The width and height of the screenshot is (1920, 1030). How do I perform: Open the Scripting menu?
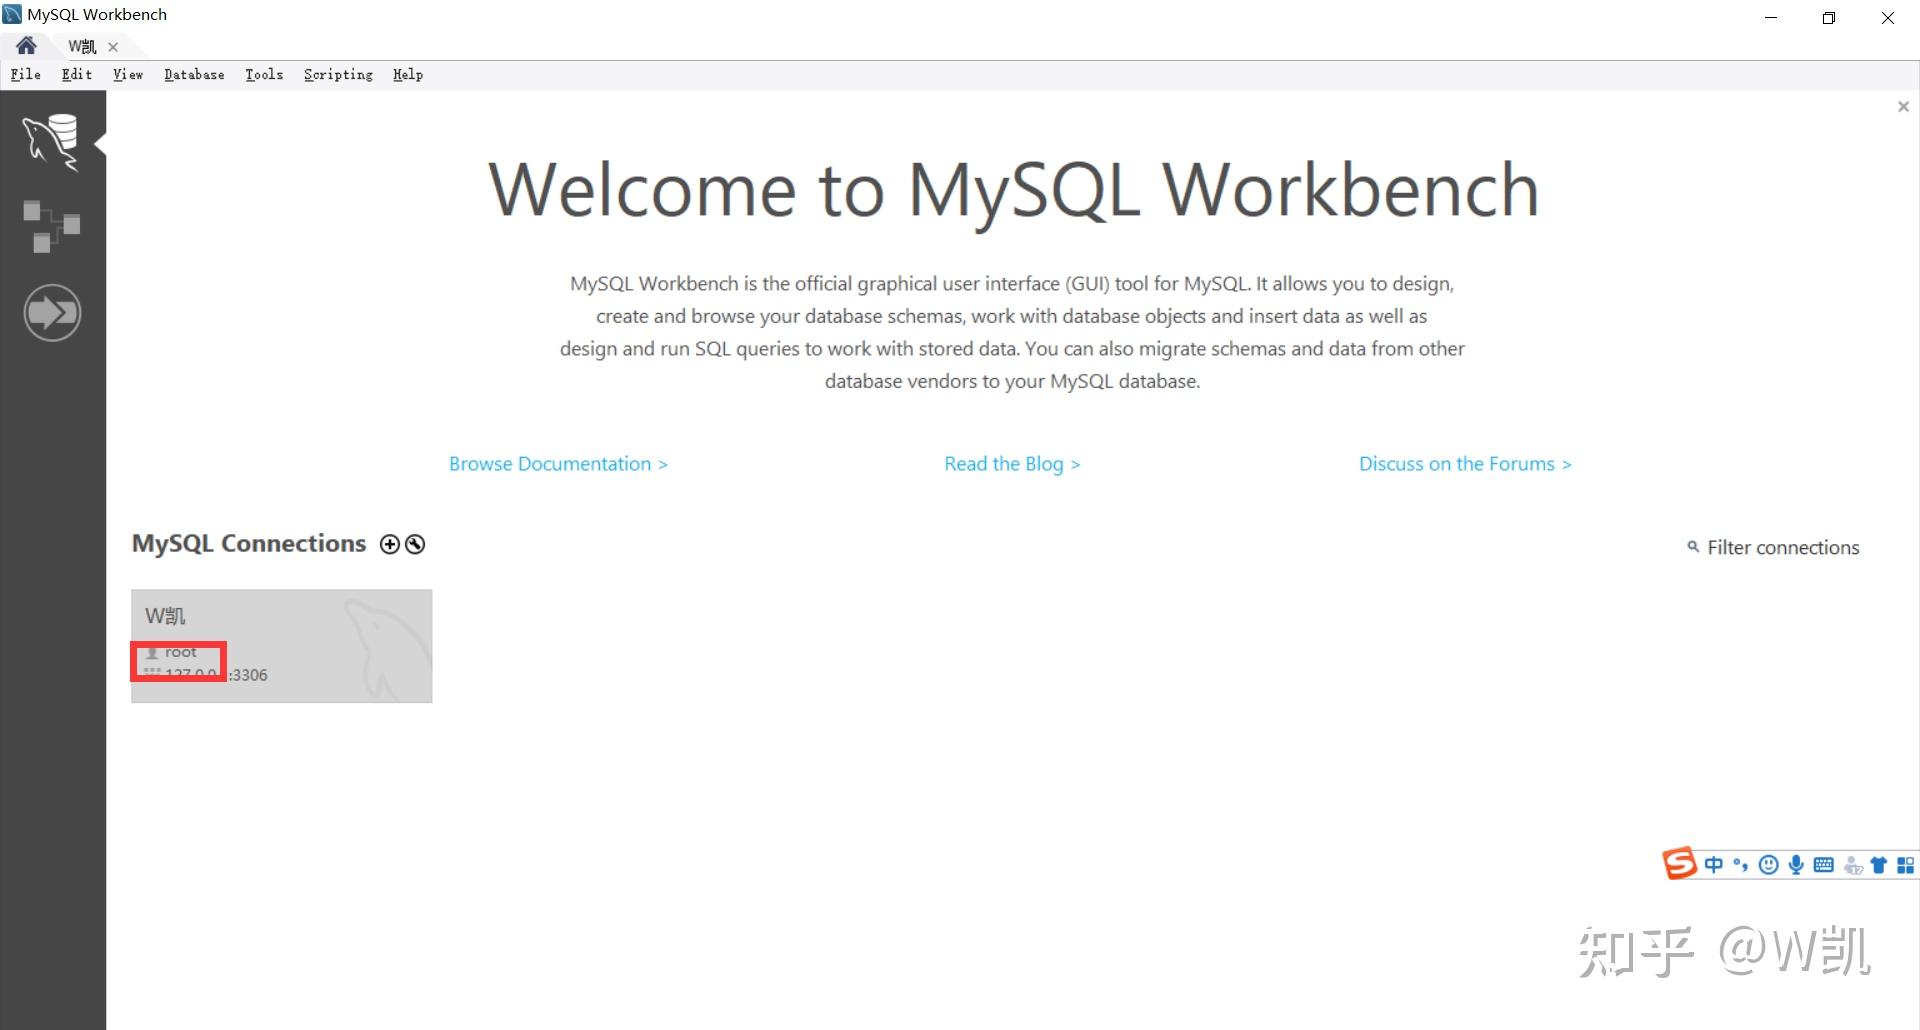coord(338,74)
